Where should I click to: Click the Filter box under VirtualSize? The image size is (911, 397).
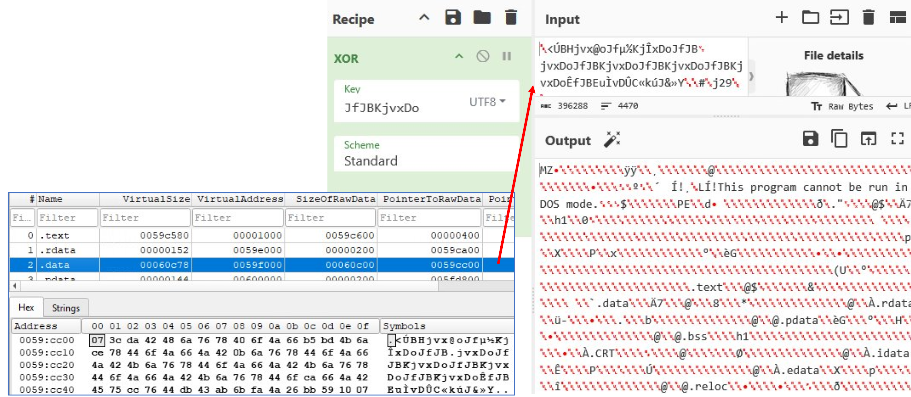click(x=145, y=217)
